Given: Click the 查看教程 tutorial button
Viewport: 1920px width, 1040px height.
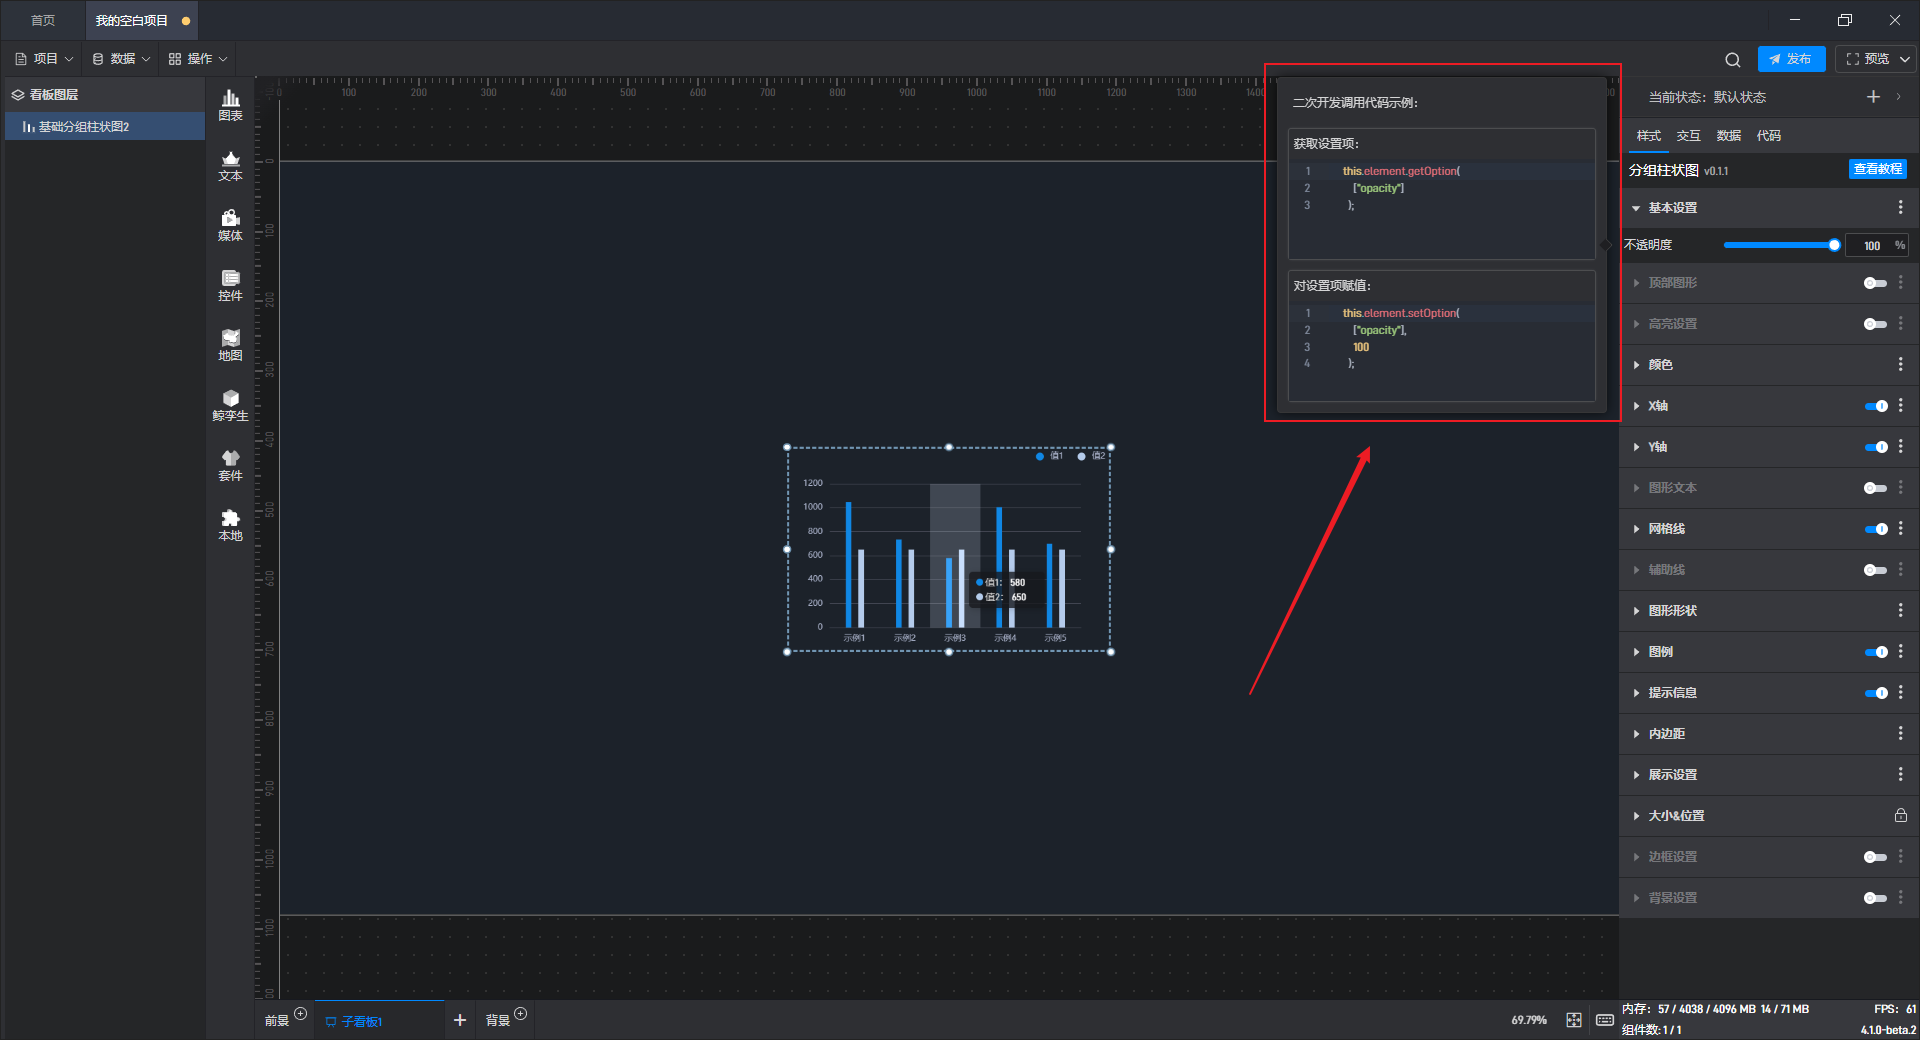Looking at the screenshot, I should 1877,169.
